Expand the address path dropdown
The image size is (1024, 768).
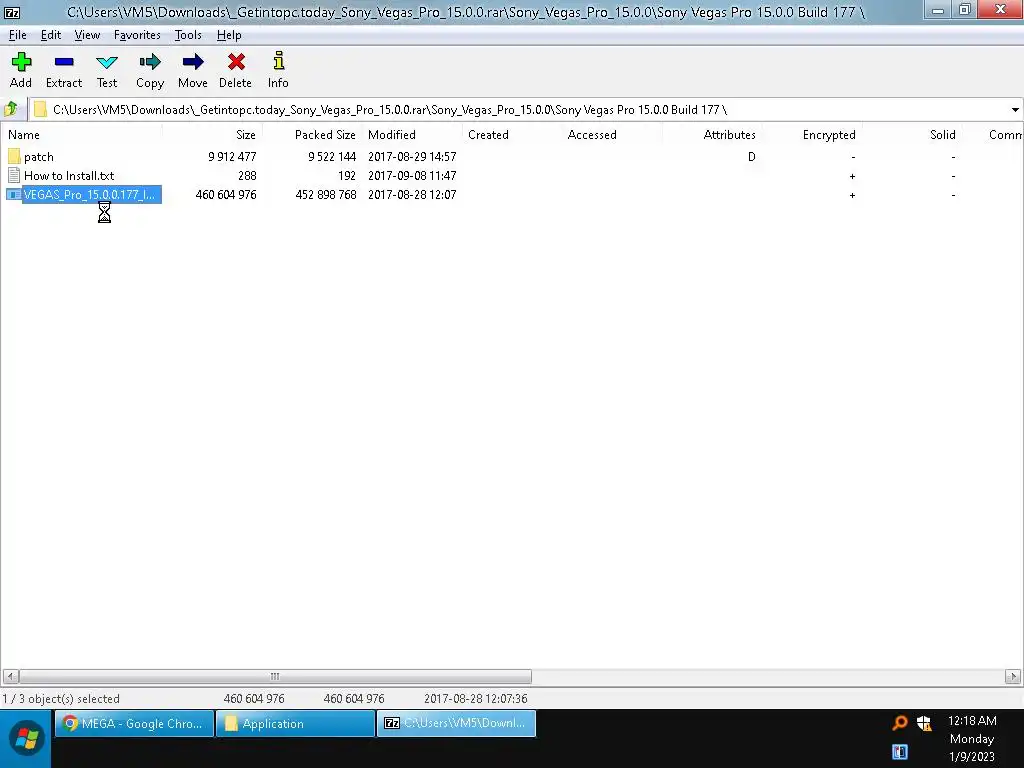click(x=1015, y=110)
